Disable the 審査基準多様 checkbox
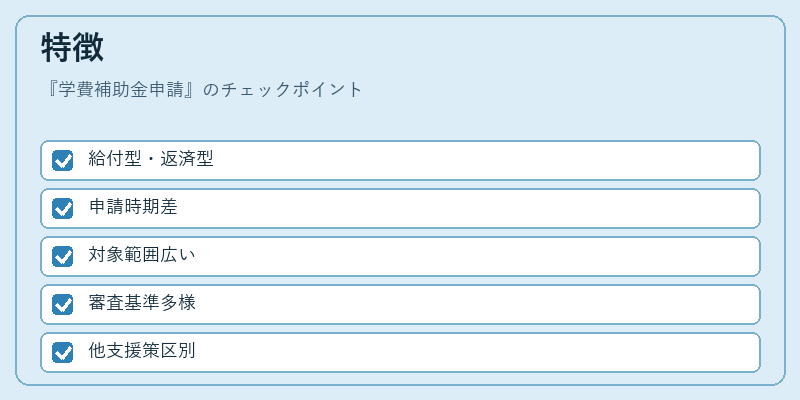 63,304
